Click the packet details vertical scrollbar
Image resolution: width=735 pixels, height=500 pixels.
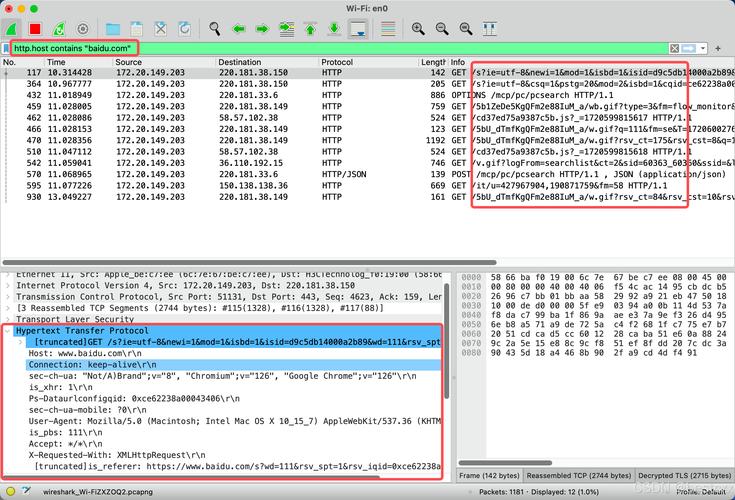447,380
